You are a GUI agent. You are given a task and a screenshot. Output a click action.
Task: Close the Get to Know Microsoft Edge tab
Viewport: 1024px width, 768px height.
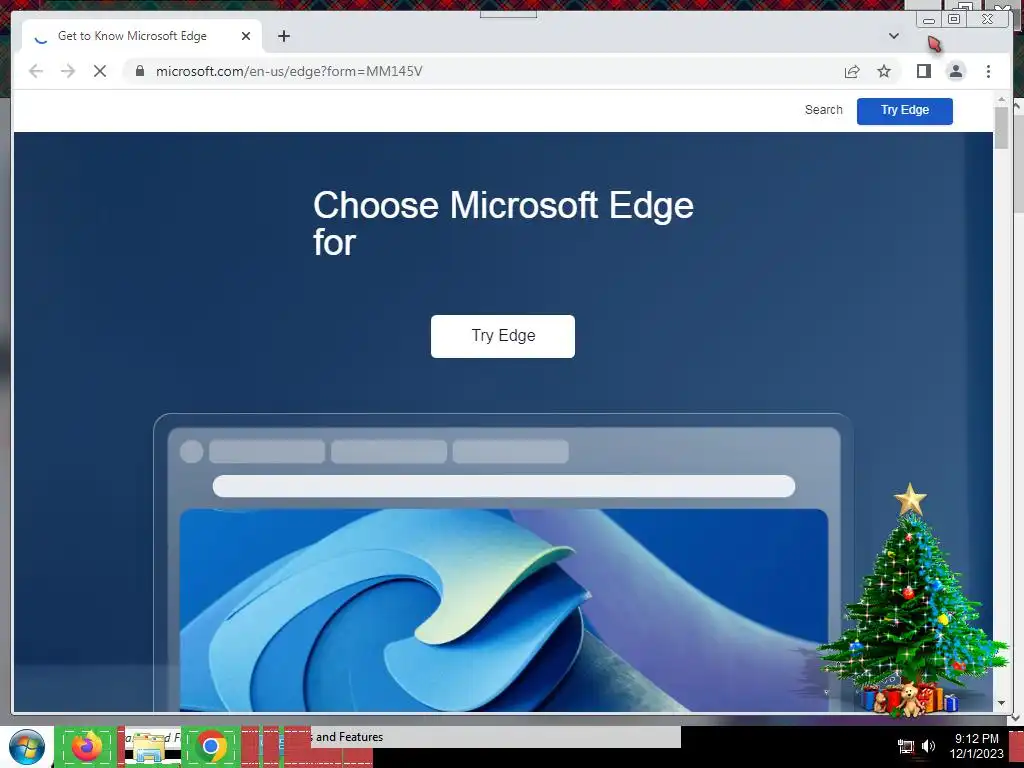[246, 36]
